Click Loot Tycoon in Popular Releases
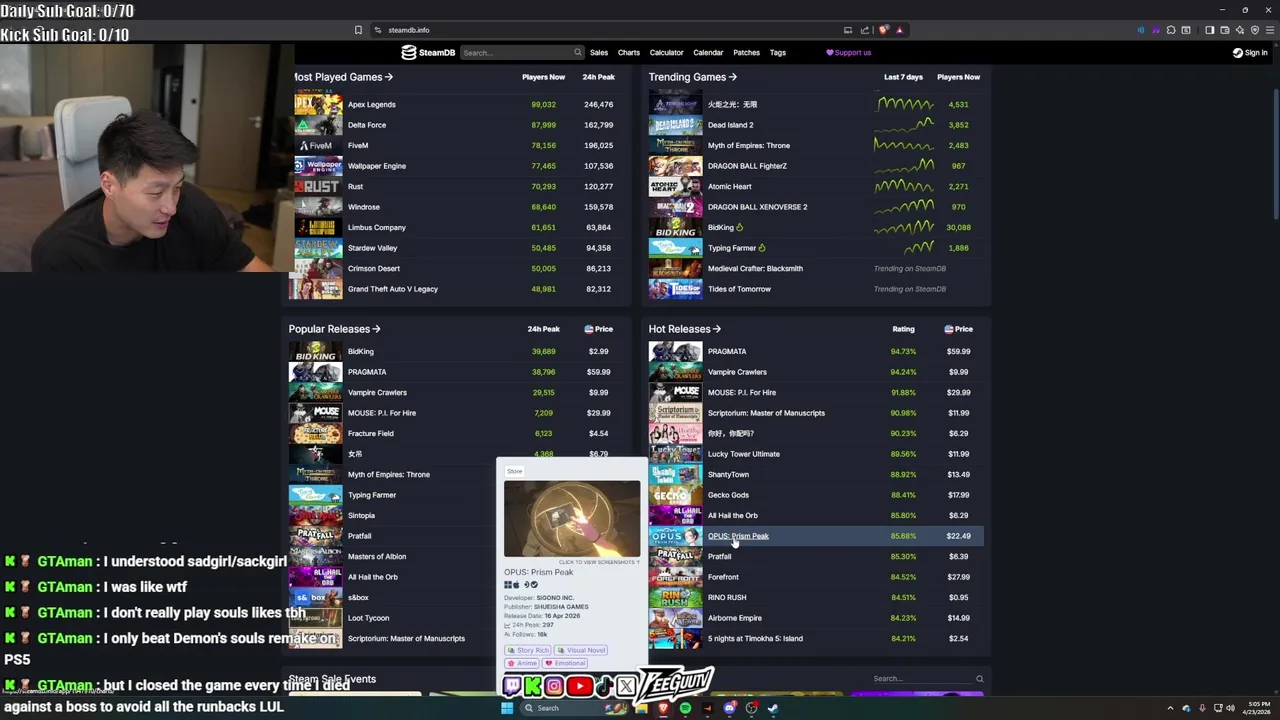 tap(368, 618)
